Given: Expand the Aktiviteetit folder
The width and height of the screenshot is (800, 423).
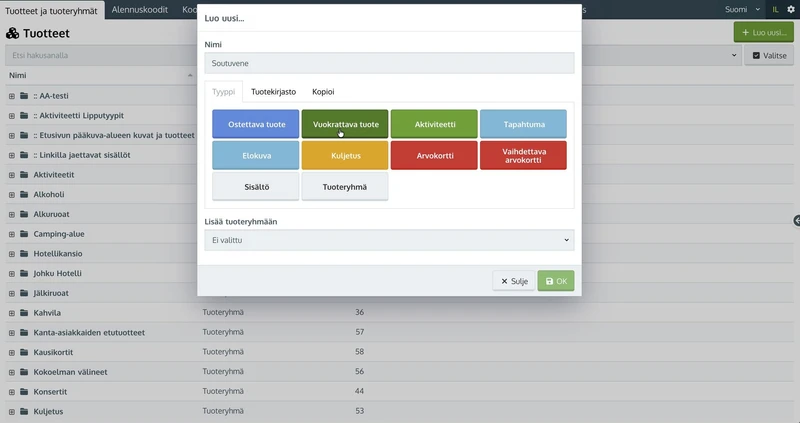Looking at the screenshot, I should (12, 175).
